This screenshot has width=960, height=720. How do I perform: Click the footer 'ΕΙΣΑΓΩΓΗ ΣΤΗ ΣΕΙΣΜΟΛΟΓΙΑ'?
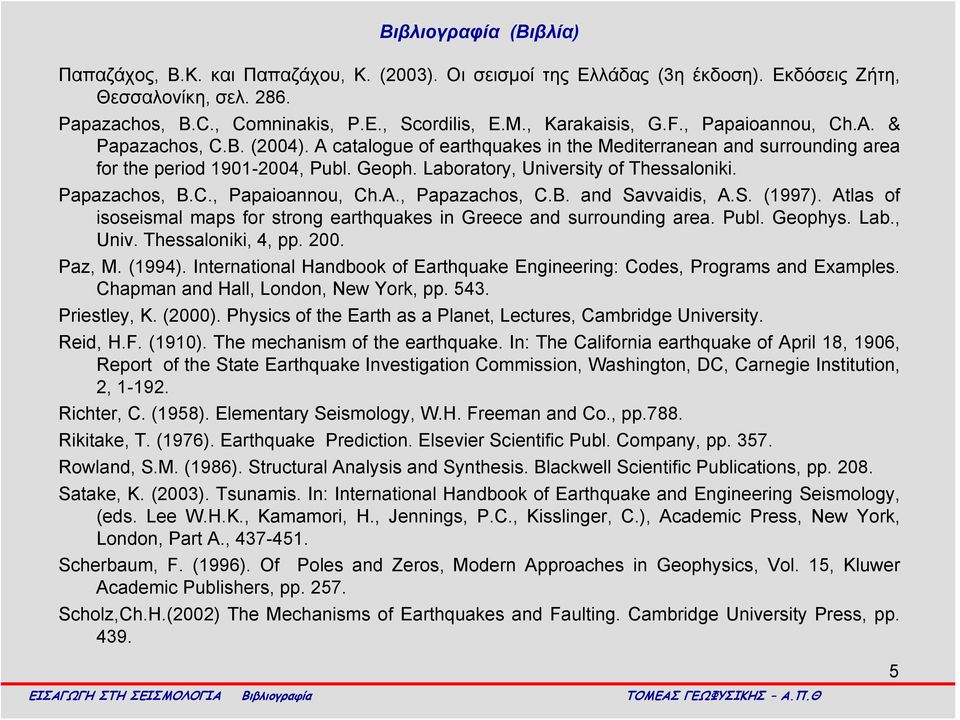point(125,696)
